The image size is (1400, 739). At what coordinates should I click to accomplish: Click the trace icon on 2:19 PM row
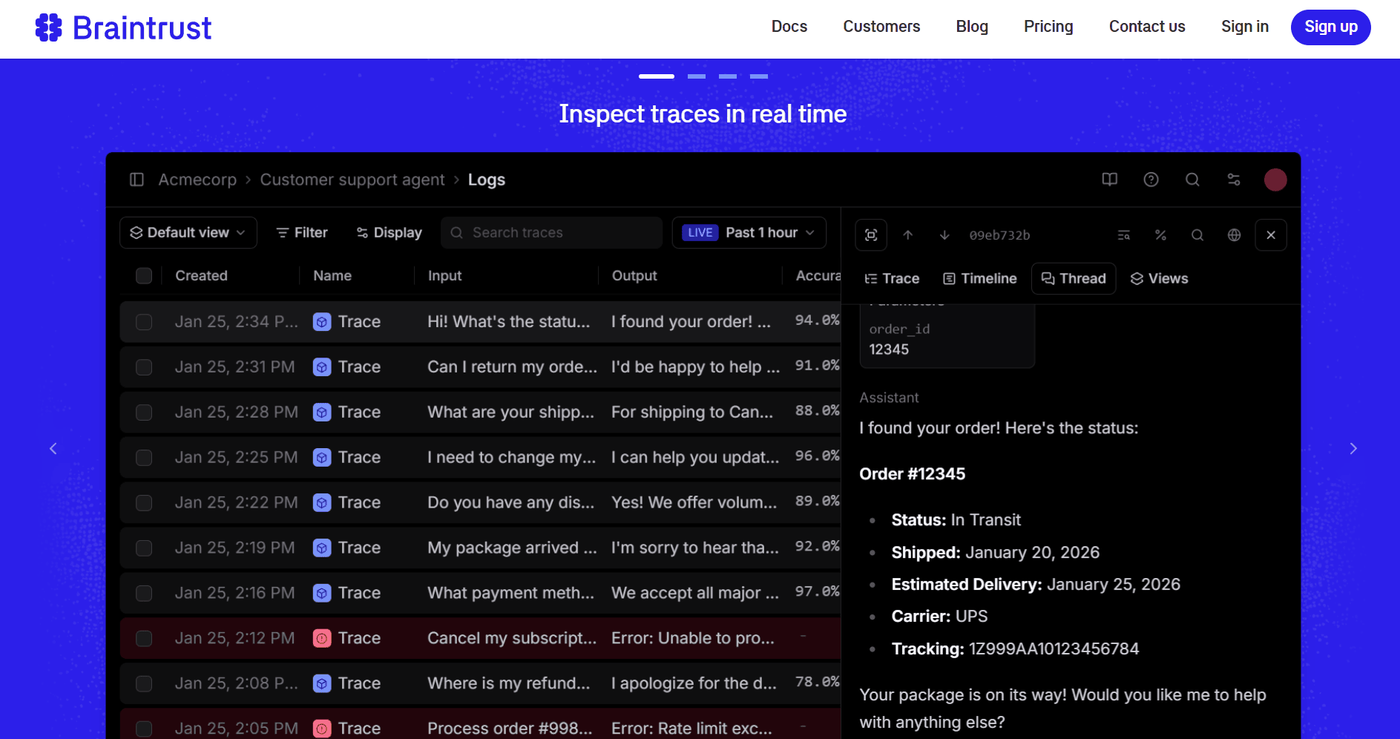coord(322,548)
